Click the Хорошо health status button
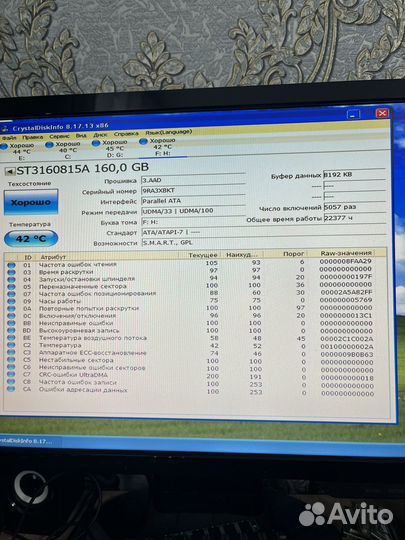Image resolution: width=405 pixels, height=540 pixels. click(x=31, y=202)
